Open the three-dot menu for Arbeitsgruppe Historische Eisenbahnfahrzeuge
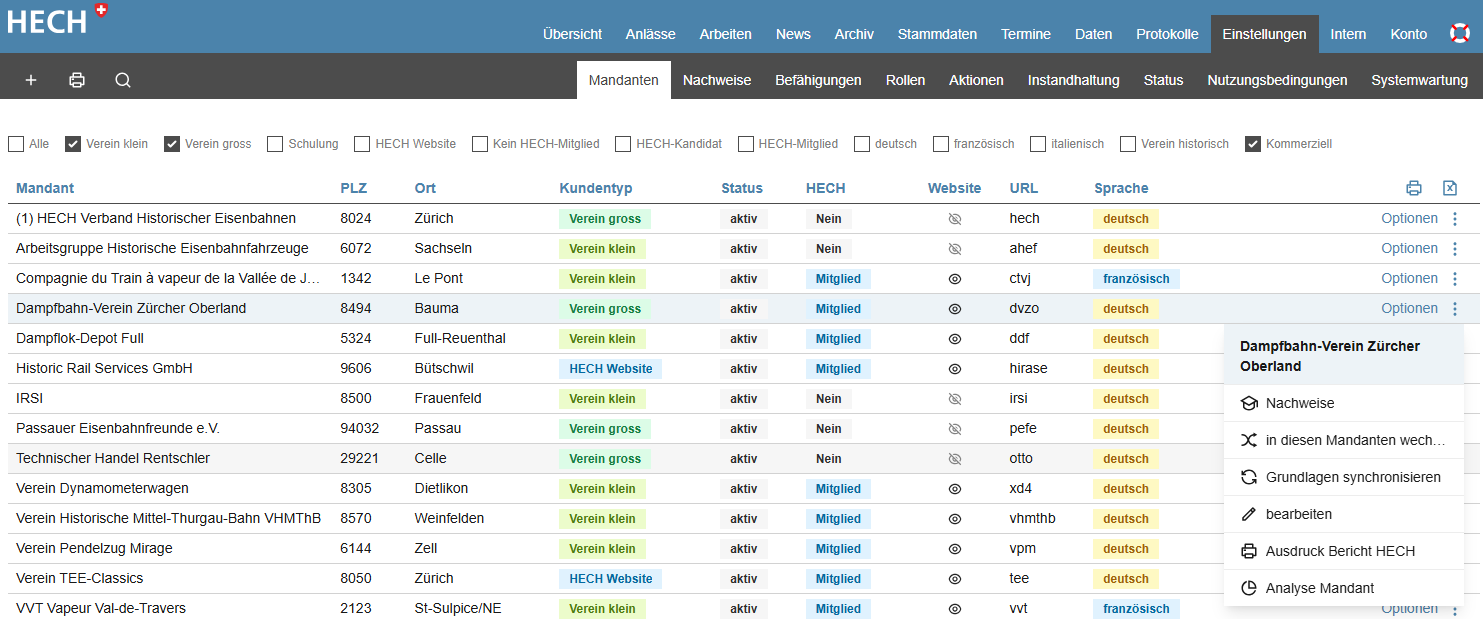Viewport: 1483px width, 619px height. click(1455, 249)
